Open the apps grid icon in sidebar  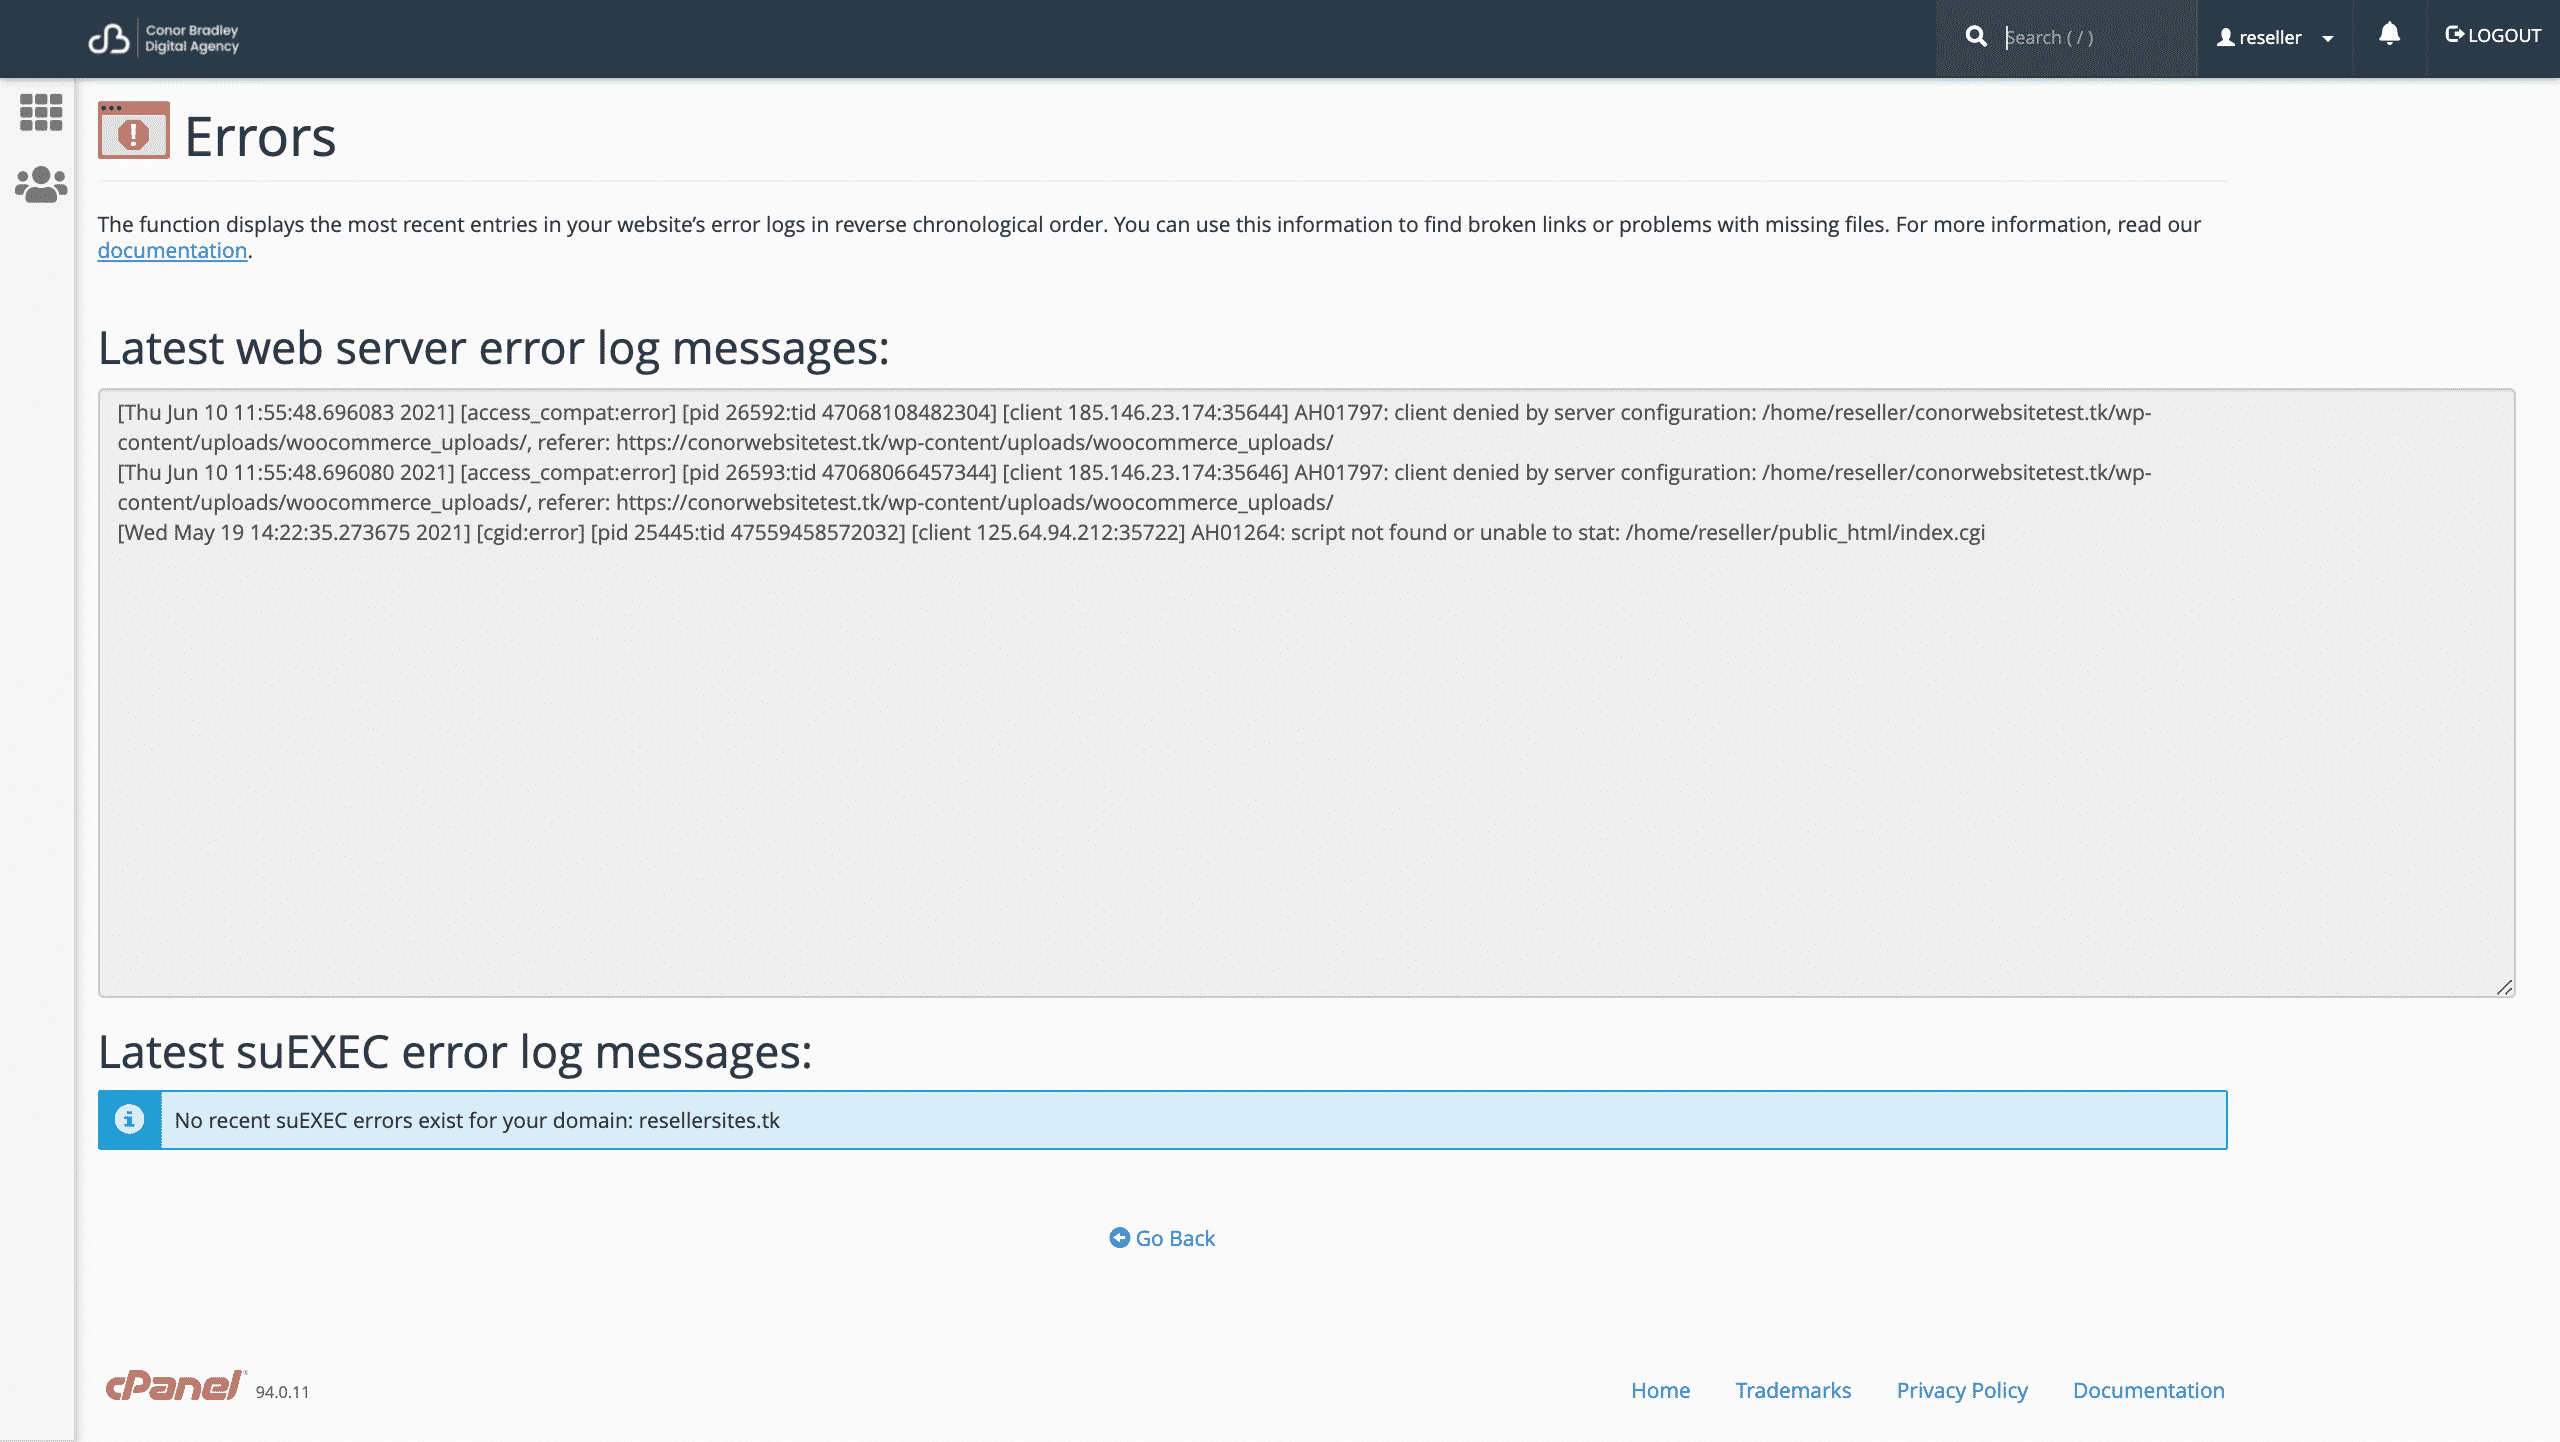pos(41,112)
